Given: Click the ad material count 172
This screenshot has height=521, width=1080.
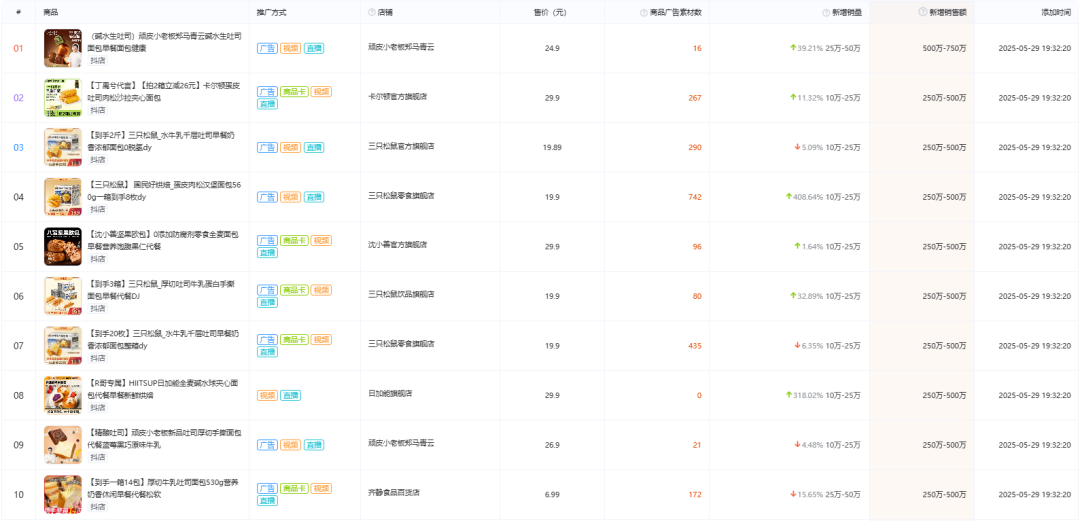Looking at the screenshot, I should tap(694, 495).
